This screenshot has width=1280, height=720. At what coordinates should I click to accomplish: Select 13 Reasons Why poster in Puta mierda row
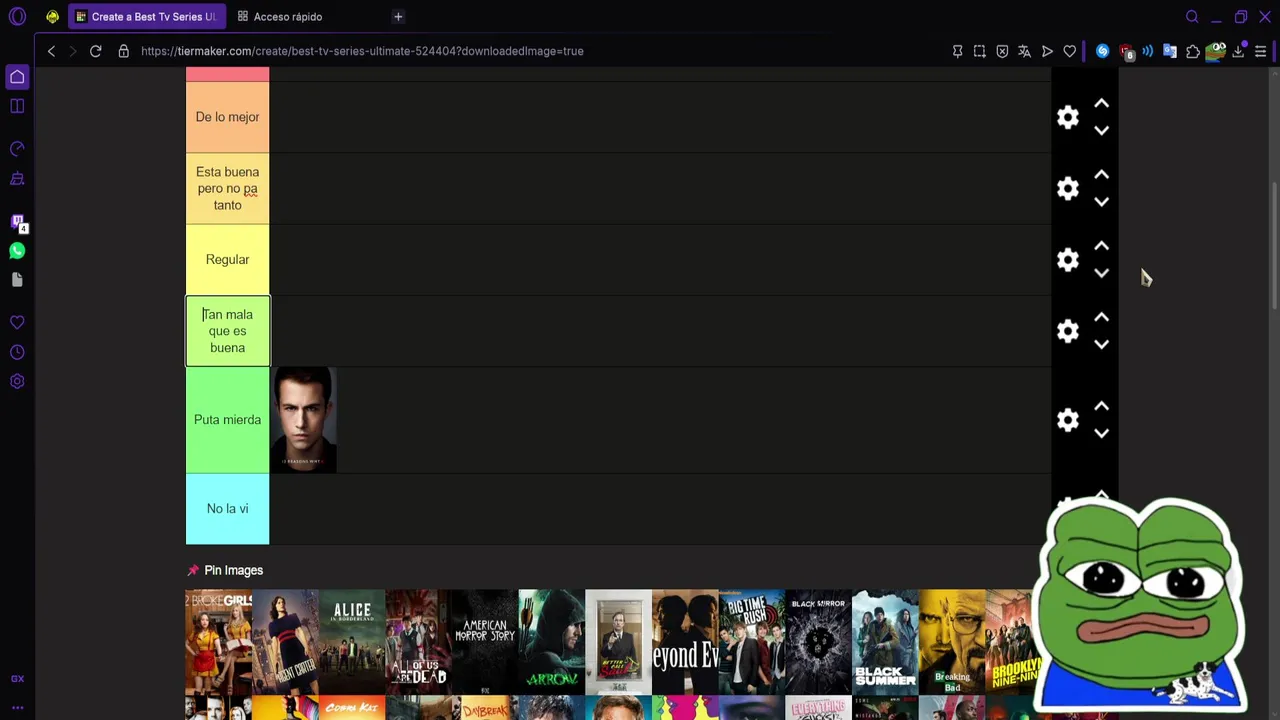pyautogui.click(x=303, y=420)
